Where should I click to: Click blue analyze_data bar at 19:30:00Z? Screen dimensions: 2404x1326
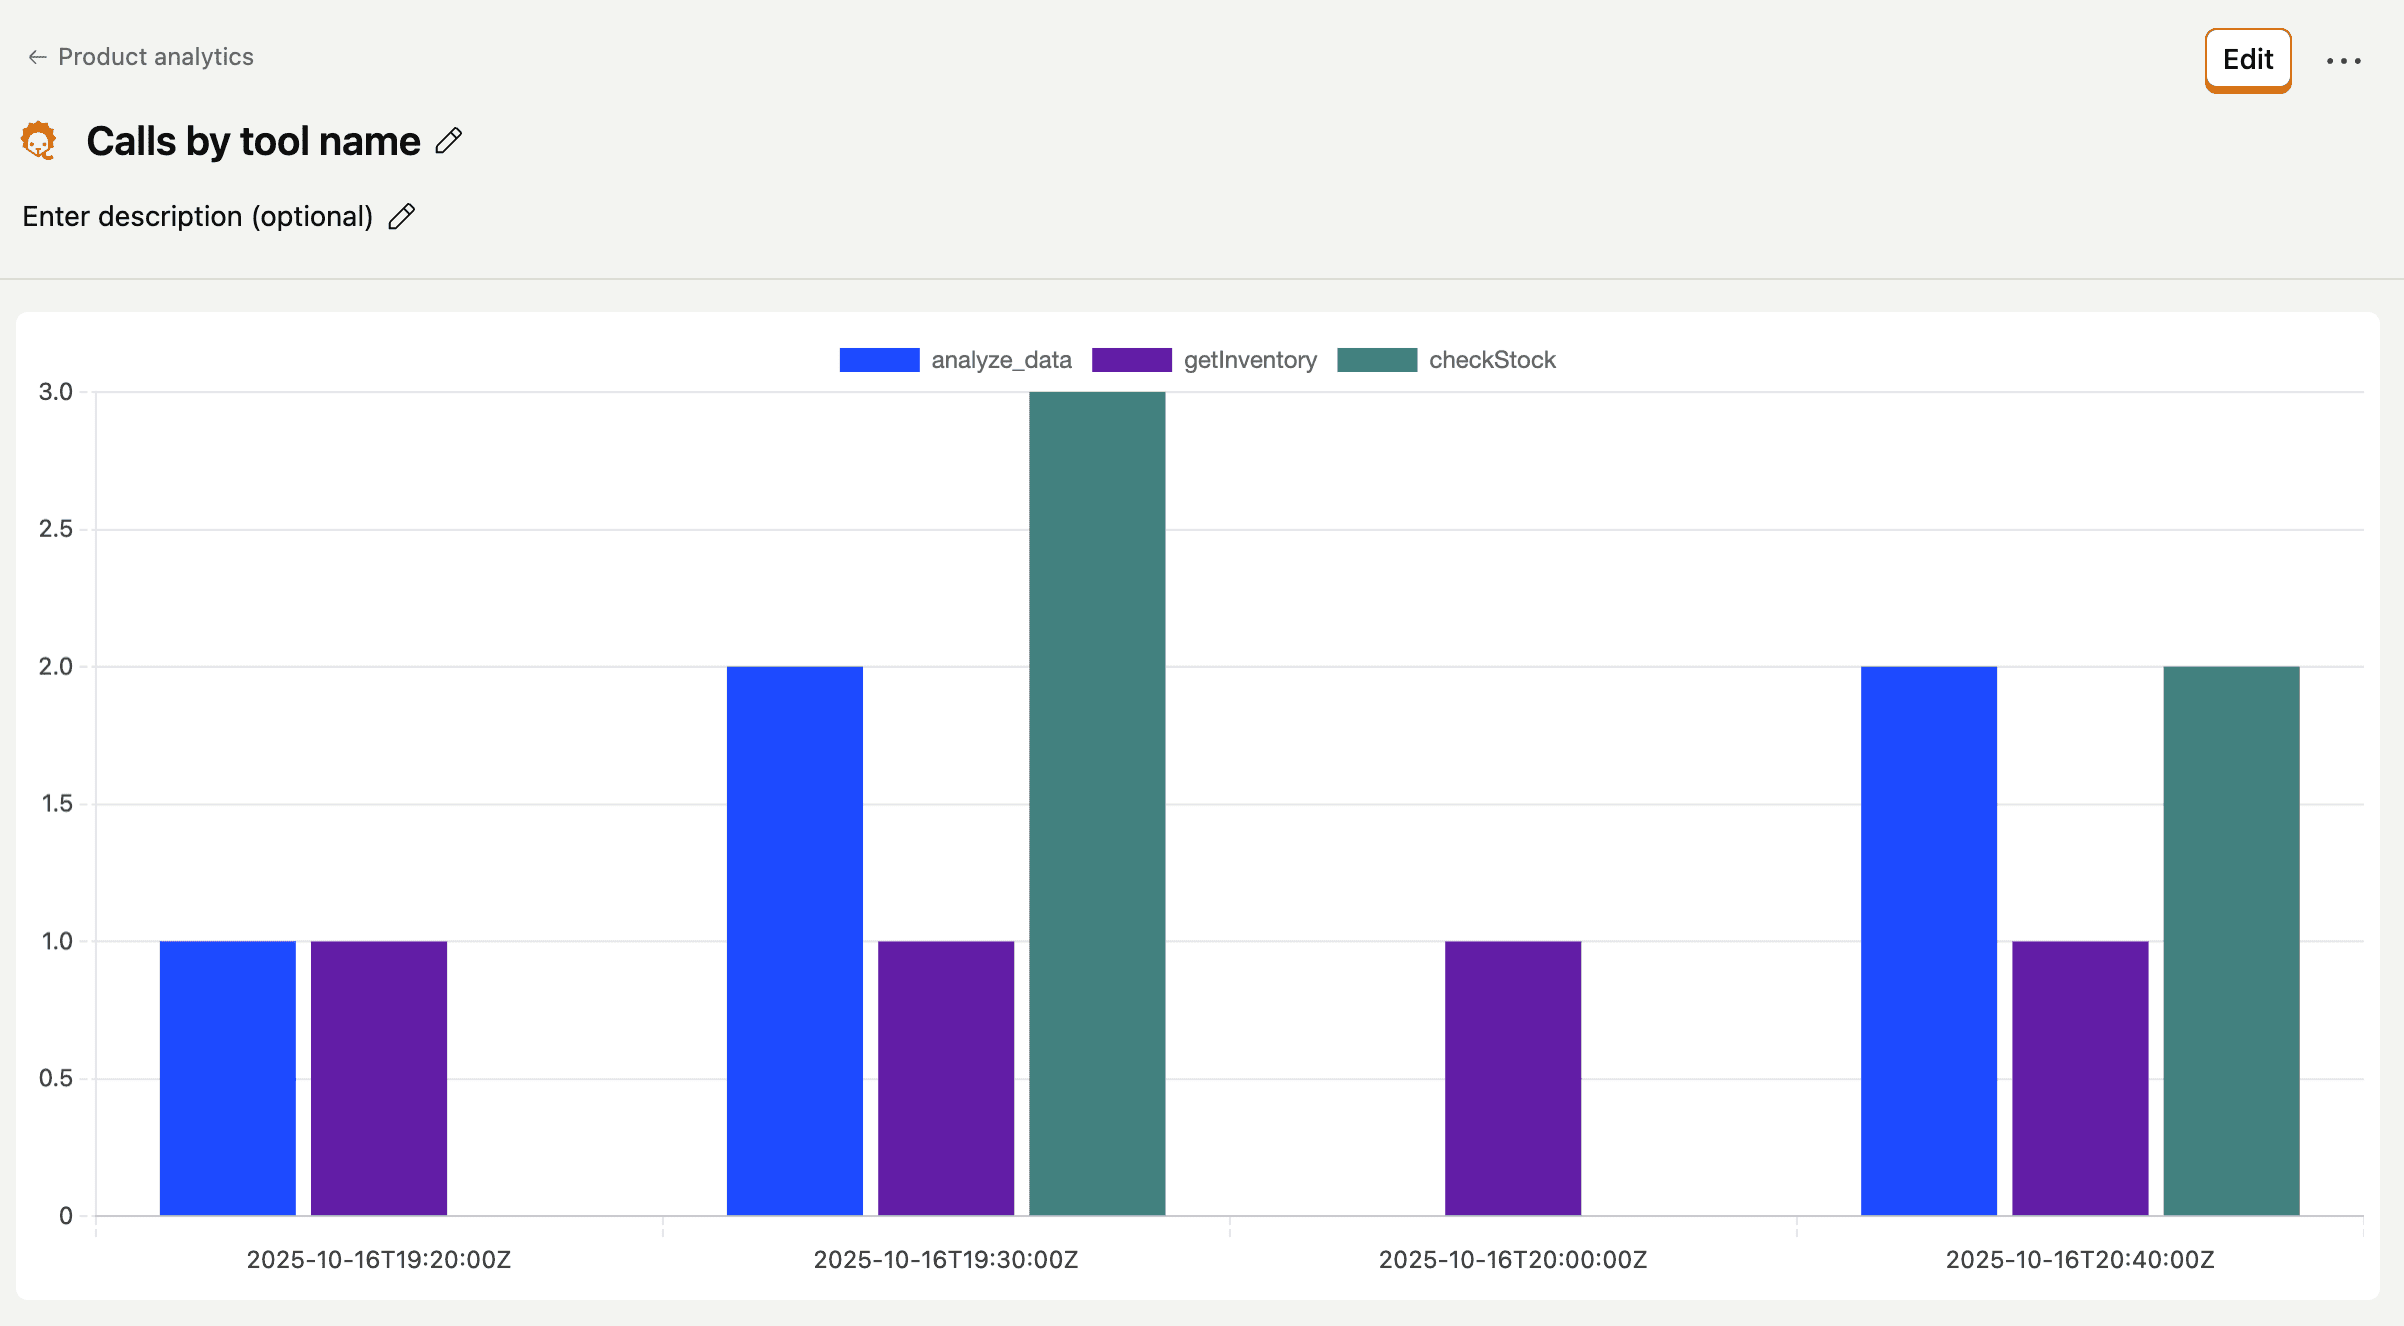795,940
